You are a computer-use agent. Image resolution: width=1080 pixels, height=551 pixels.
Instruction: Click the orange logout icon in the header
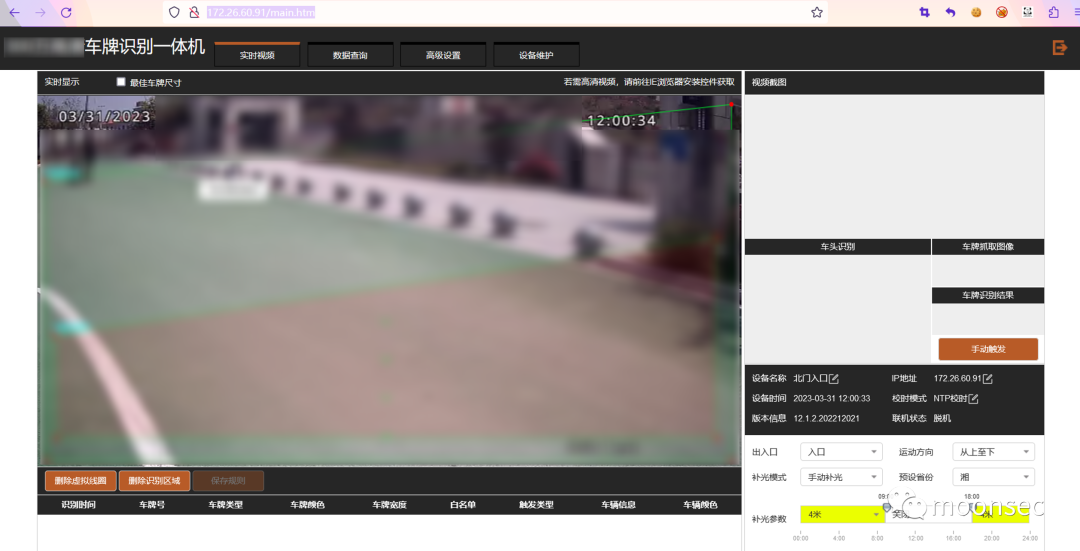coord(1059,48)
